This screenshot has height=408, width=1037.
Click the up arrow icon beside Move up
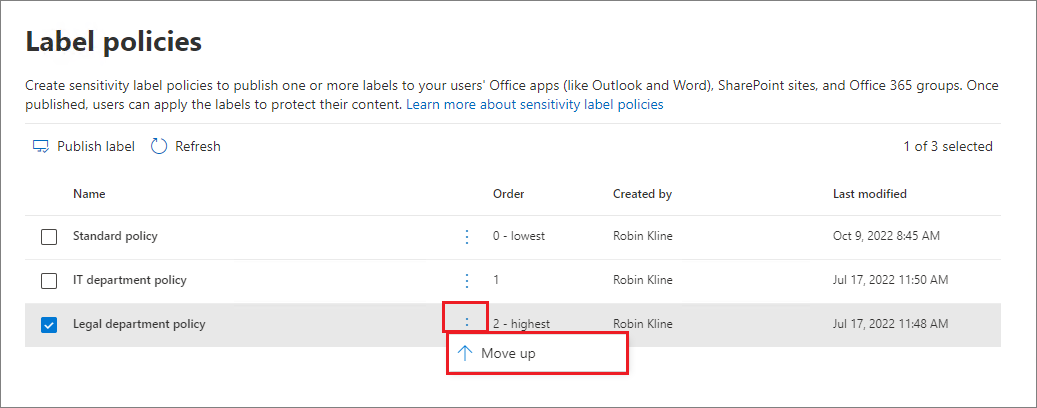click(x=464, y=353)
